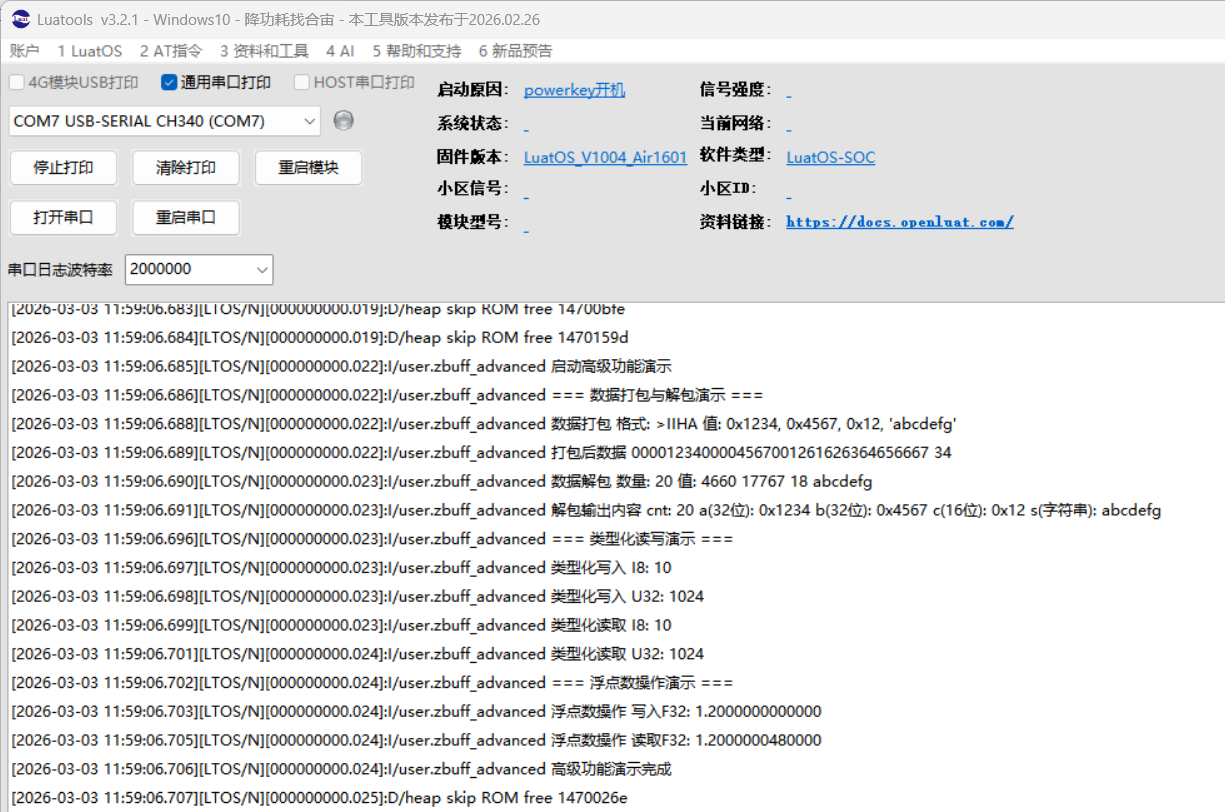The width and height of the screenshot is (1225, 812).
Task: Click the 串口日志波特率 label
Action: pyautogui.click(x=60, y=270)
